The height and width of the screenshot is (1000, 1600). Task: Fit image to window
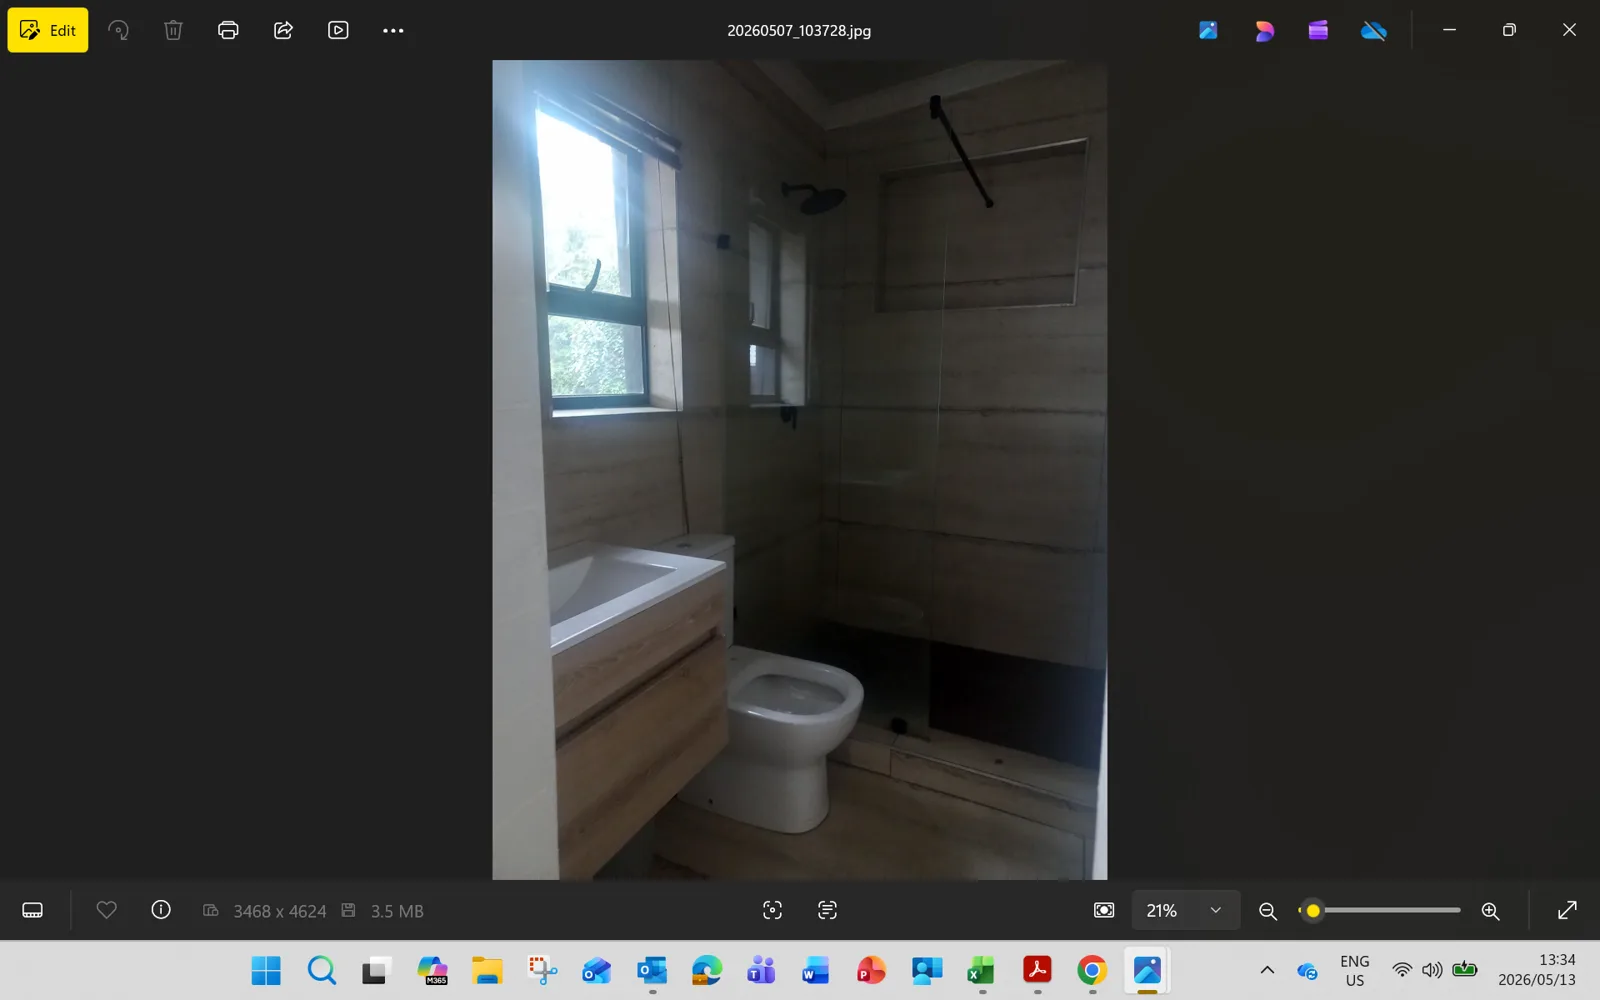click(1104, 910)
